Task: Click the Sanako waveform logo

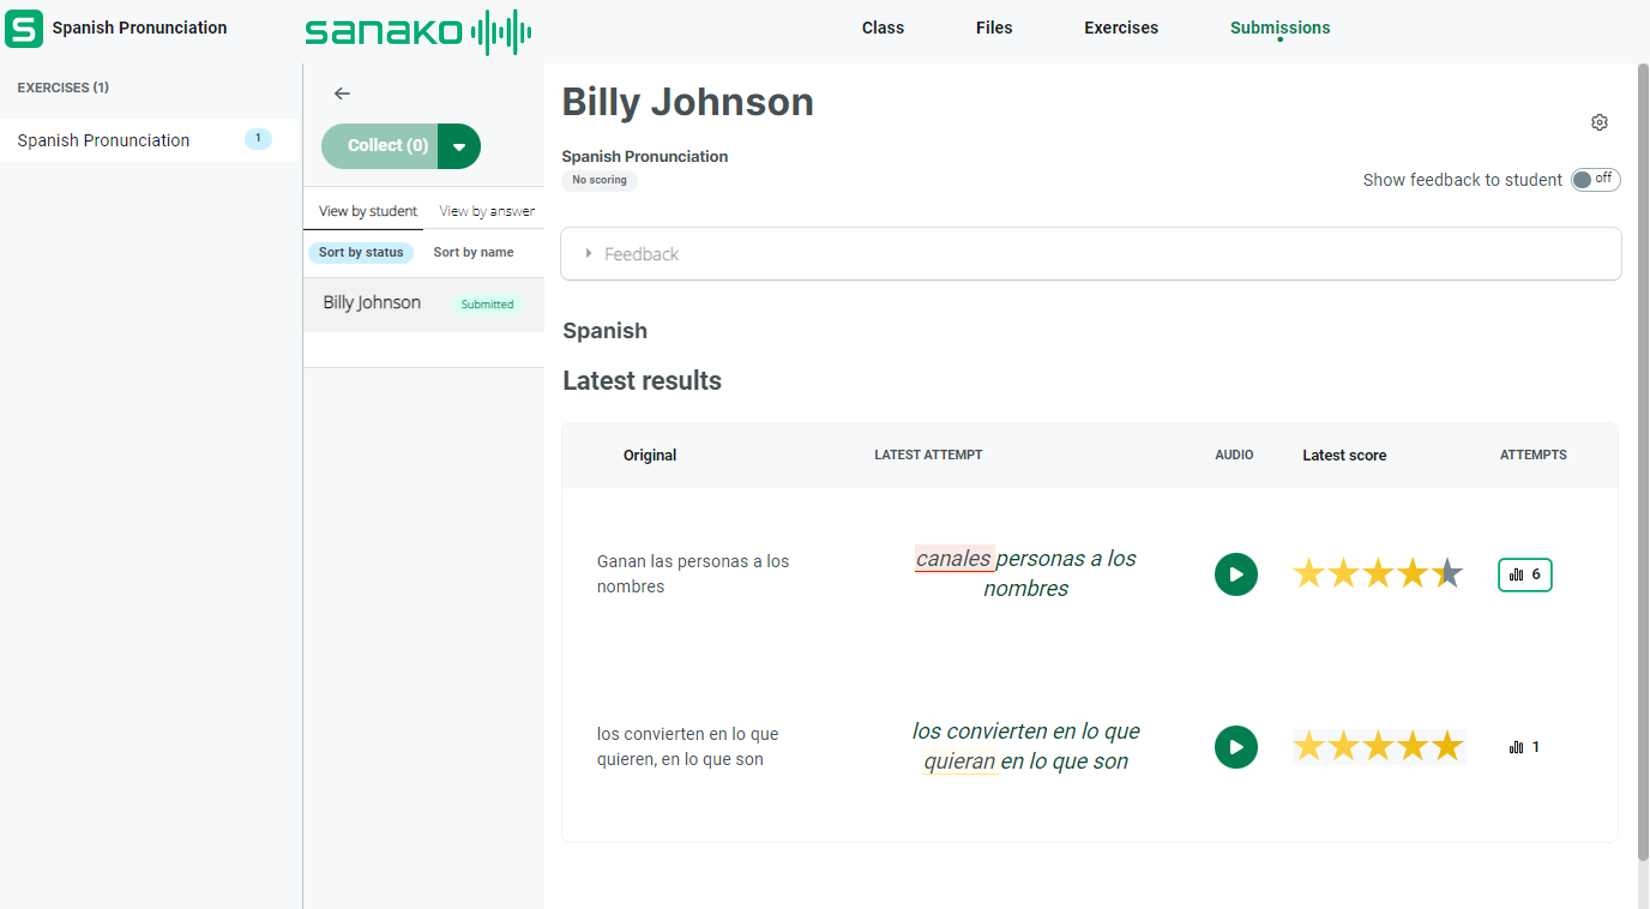Action: (418, 32)
